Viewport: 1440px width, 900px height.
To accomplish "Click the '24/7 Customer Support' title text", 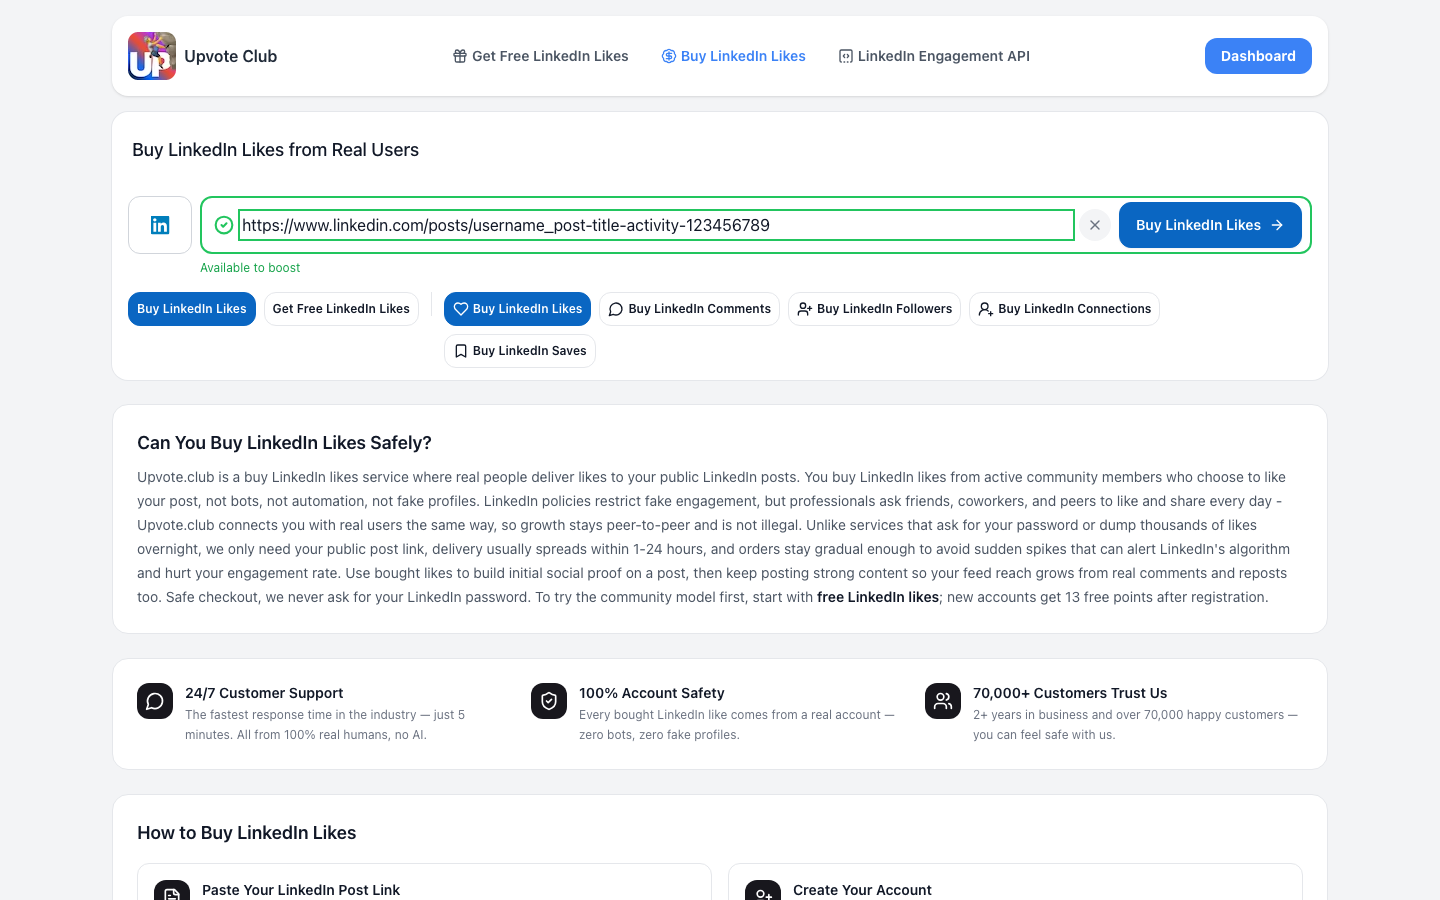I will 264,693.
